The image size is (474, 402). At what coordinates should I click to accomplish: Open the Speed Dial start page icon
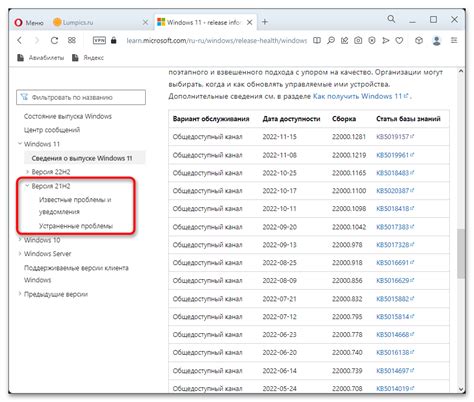[x=72, y=40]
